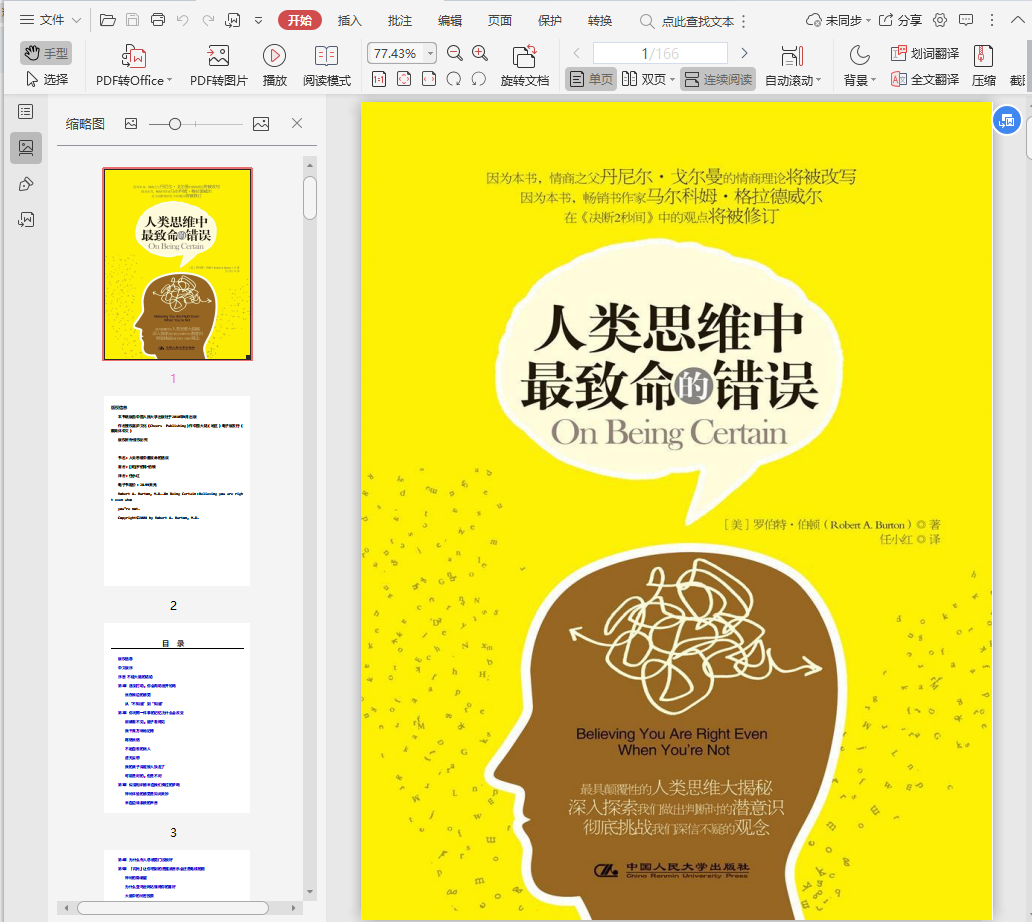Click the 全文翻译 full text translate button

pyautogui.click(x=925, y=80)
